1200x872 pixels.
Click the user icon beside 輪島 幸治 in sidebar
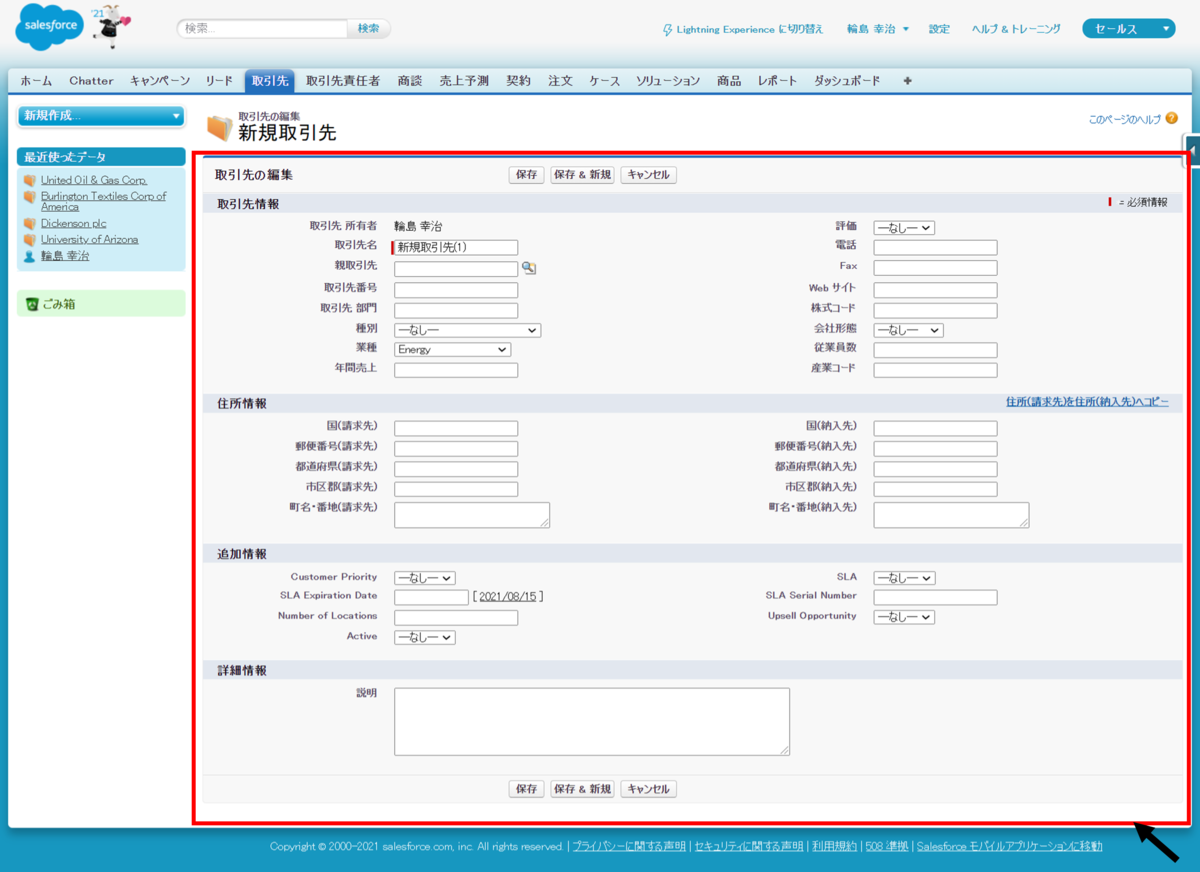pos(30,256)
